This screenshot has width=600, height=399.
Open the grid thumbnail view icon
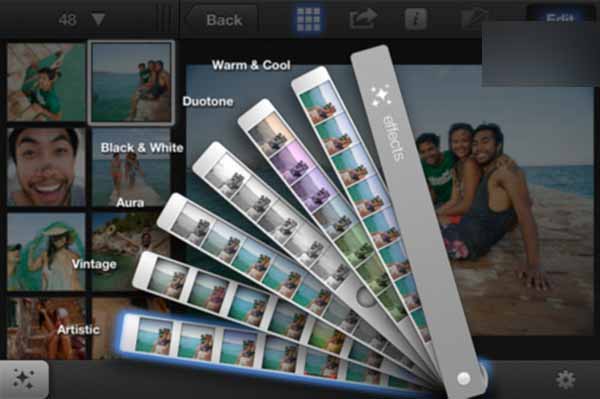tap(308, 19)
